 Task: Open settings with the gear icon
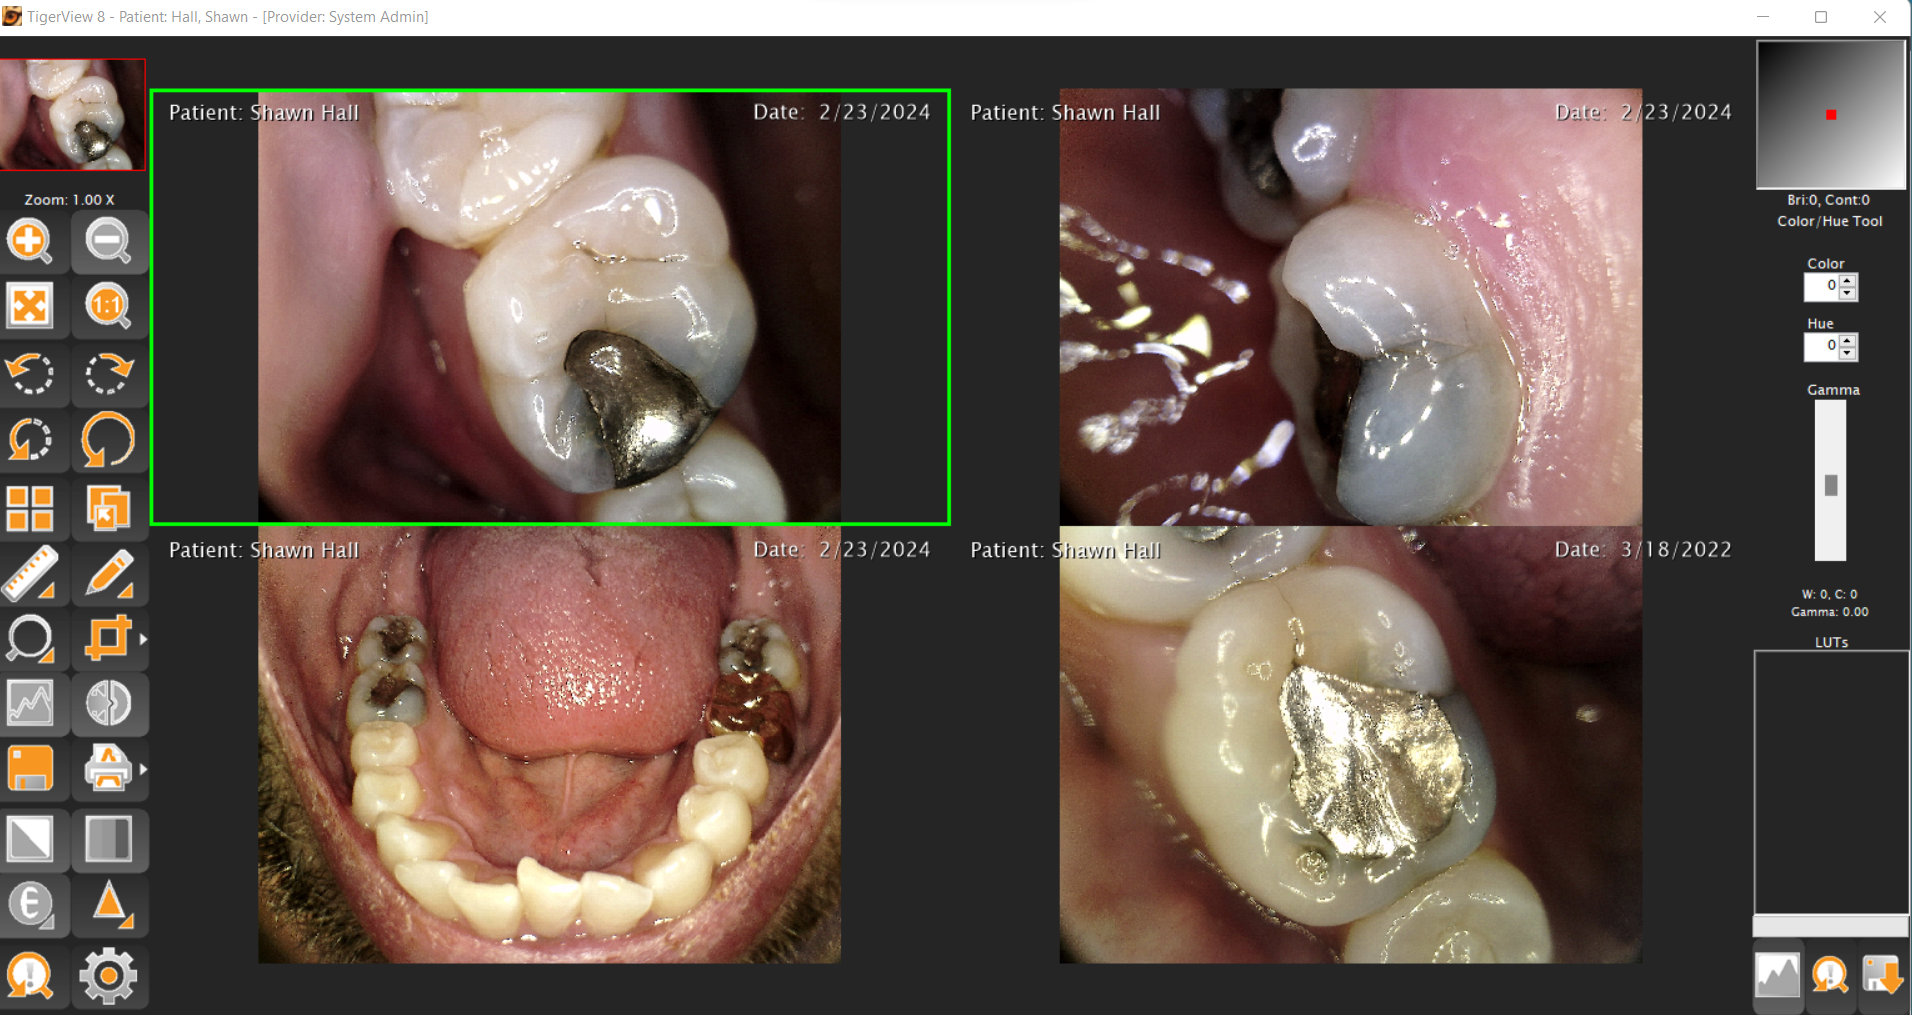[x=108, y=976]
